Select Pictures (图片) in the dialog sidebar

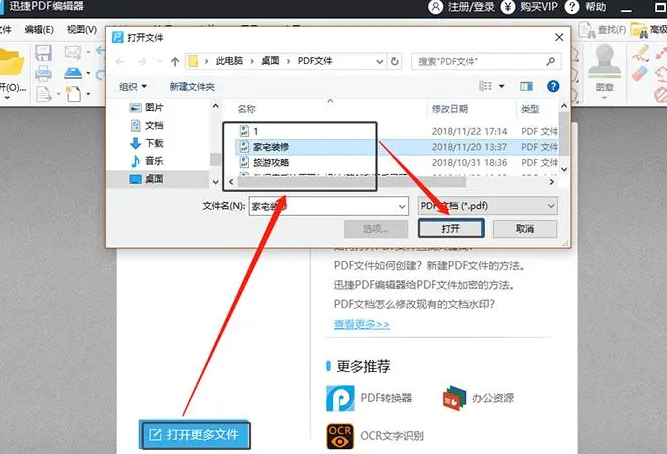click(146, 108)
